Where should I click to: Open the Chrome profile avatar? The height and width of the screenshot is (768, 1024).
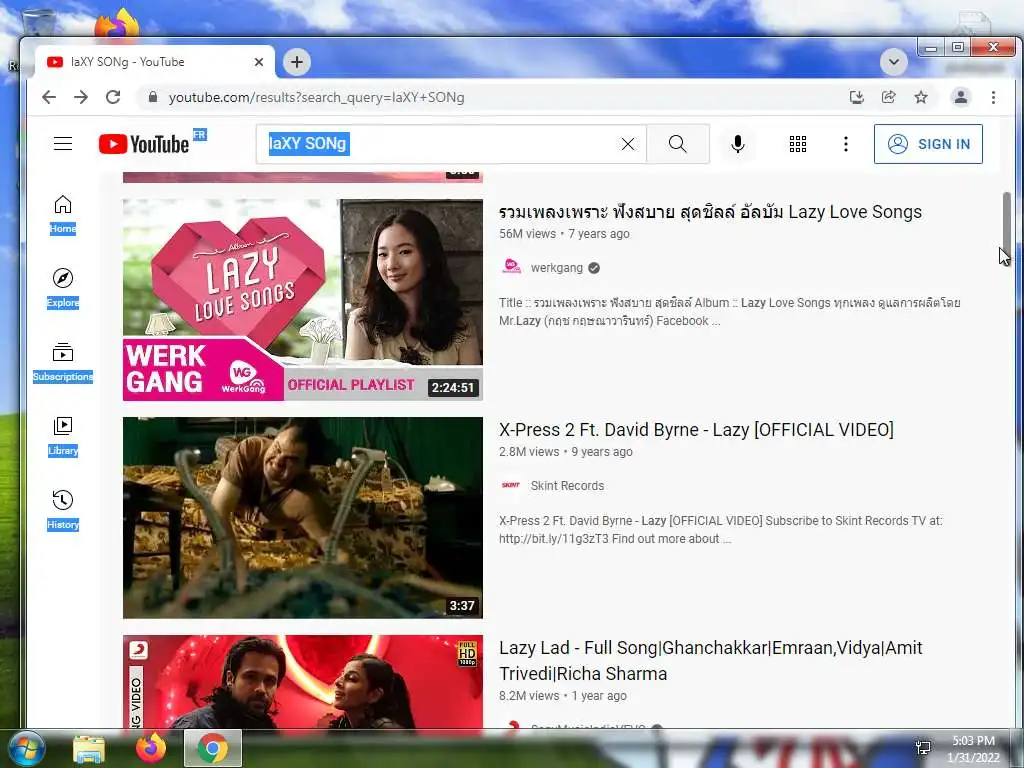[961, 97]
